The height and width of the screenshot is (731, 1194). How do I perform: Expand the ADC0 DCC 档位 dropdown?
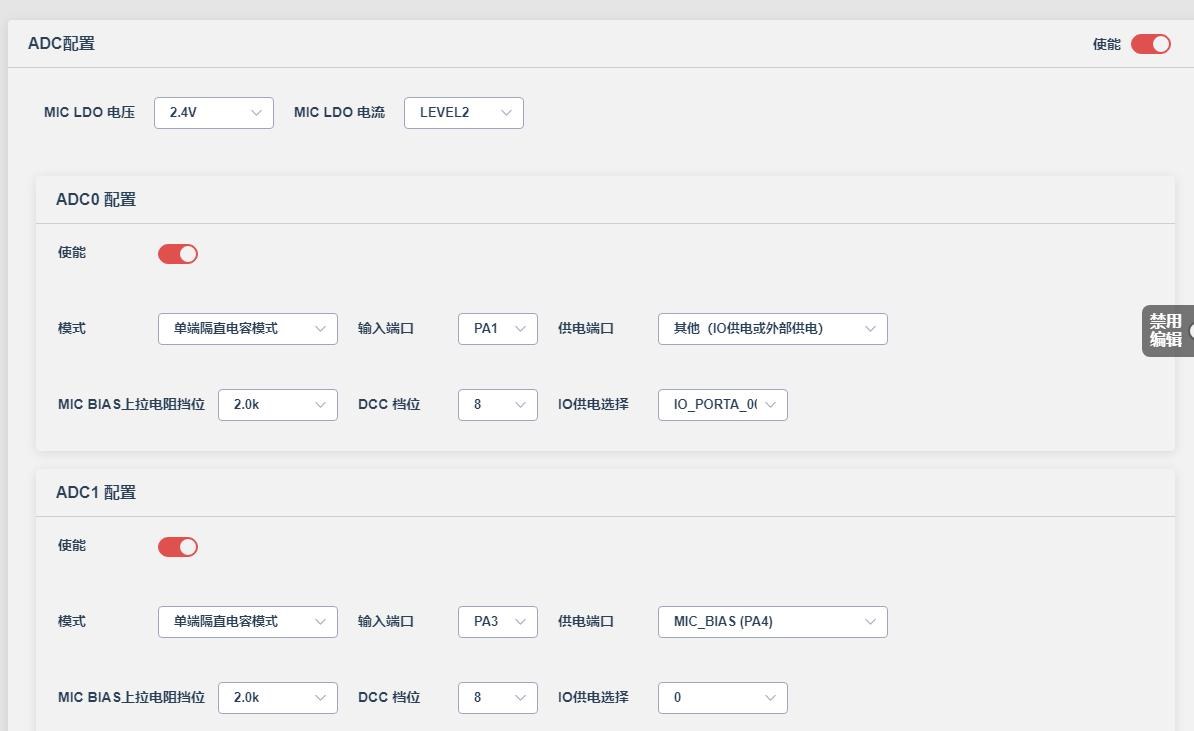click(498, 405)
